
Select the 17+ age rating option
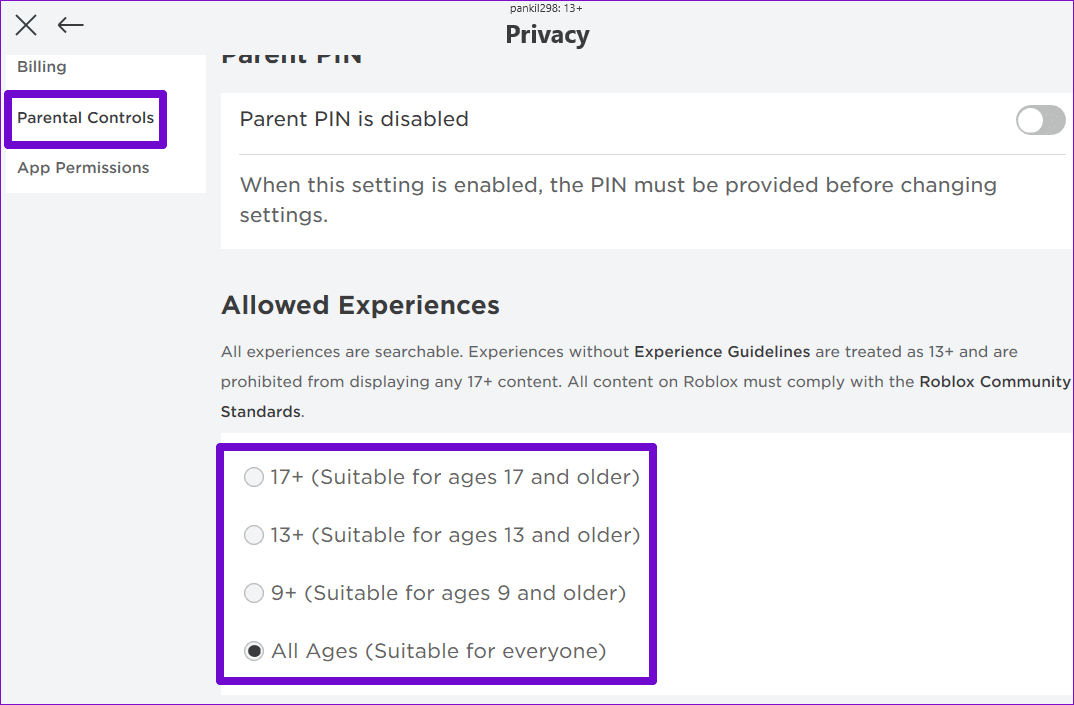(253, 477)
